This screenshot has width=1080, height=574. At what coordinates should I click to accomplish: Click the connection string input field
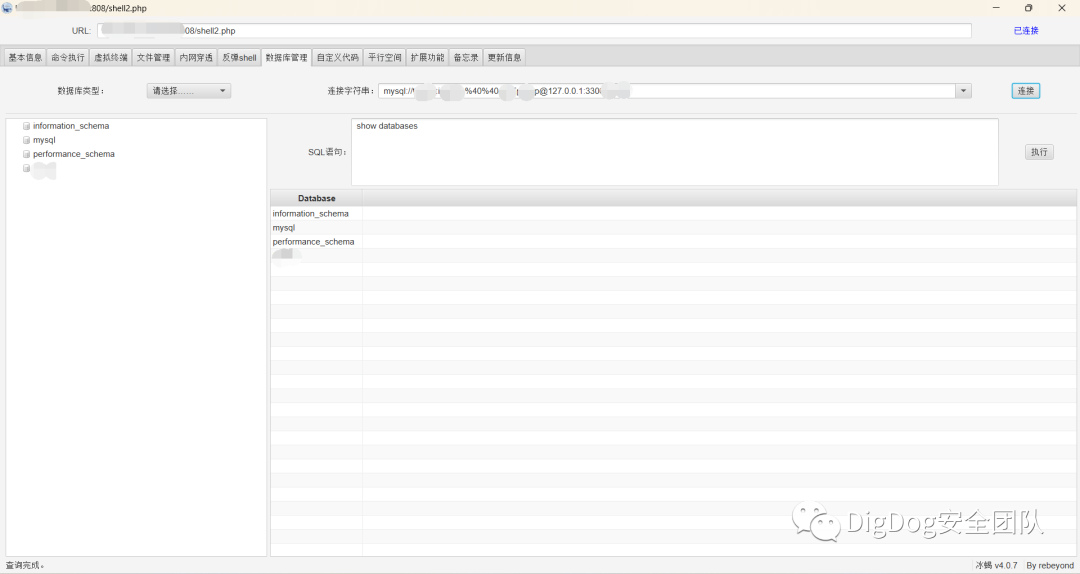(666, 91)
